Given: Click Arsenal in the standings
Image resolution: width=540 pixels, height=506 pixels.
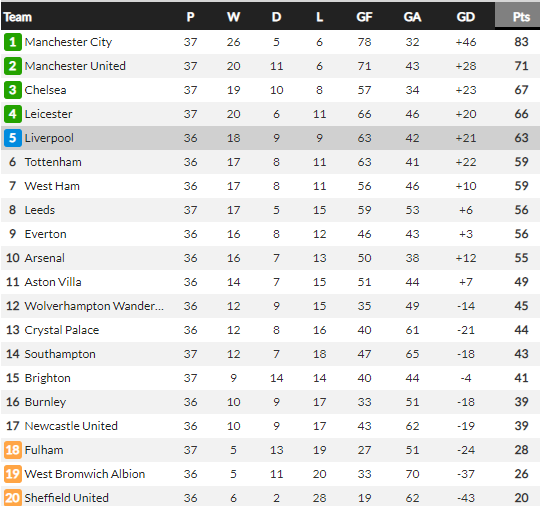Looking at the screenshot, I should click(44, 258).
